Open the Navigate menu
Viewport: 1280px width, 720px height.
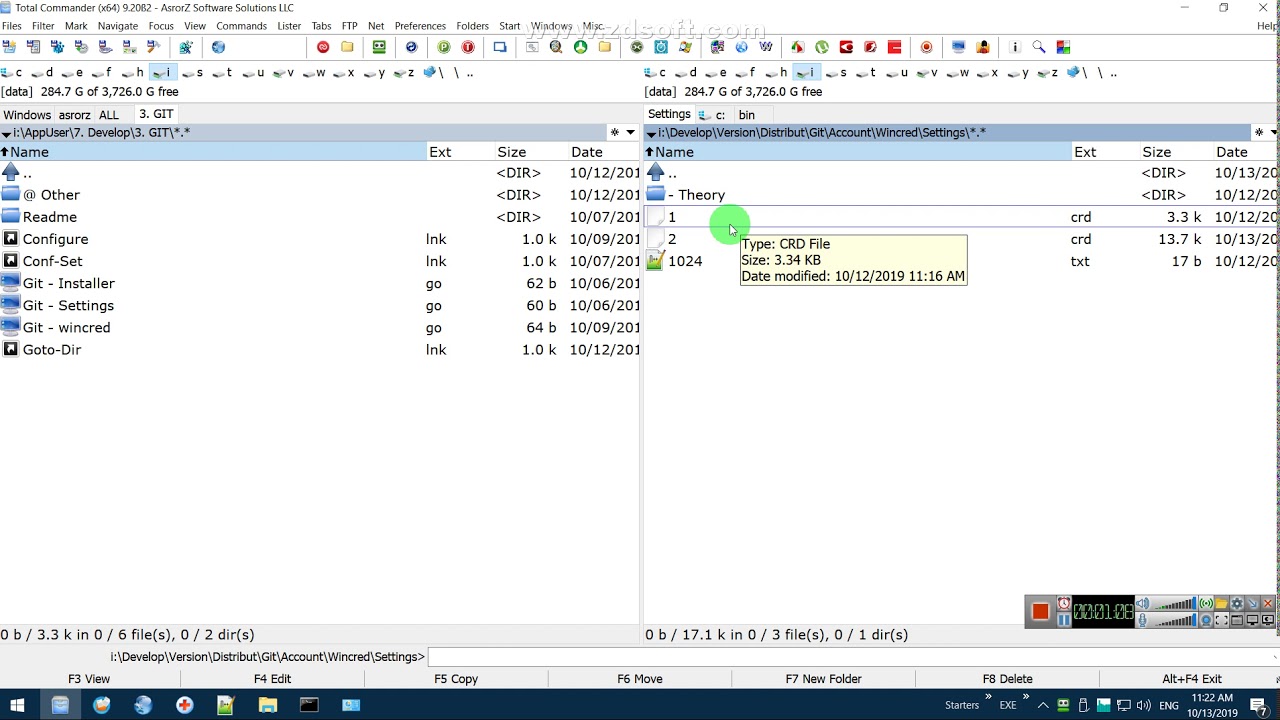[x=117, y=26]
